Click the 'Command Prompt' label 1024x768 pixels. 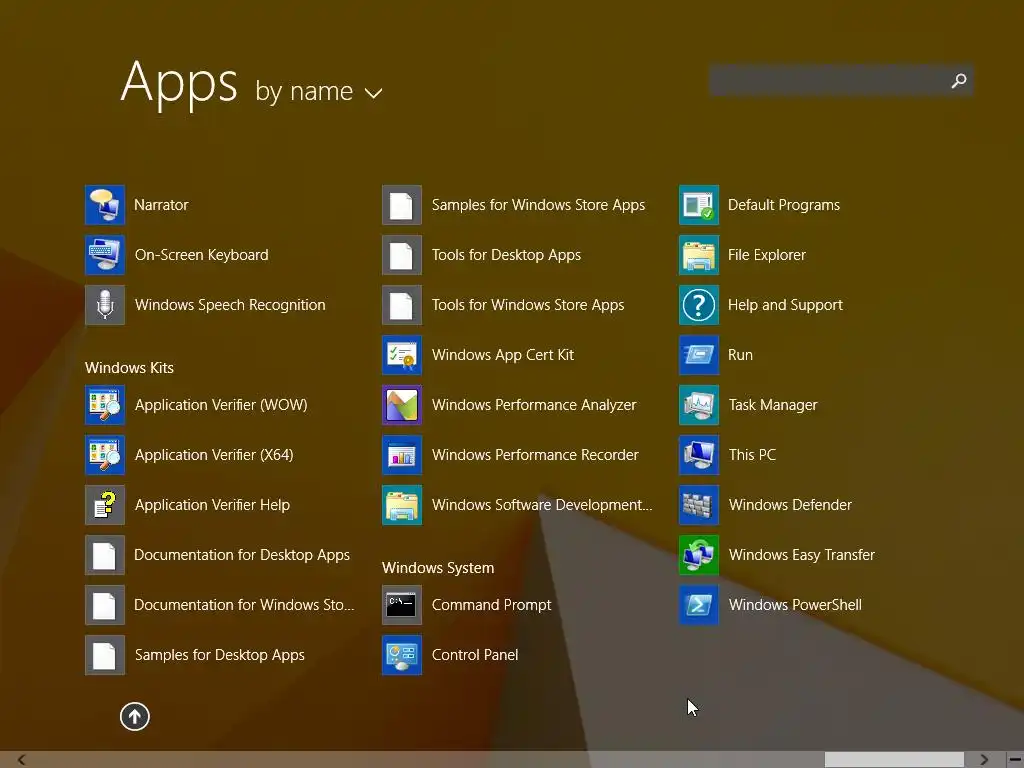492,605
